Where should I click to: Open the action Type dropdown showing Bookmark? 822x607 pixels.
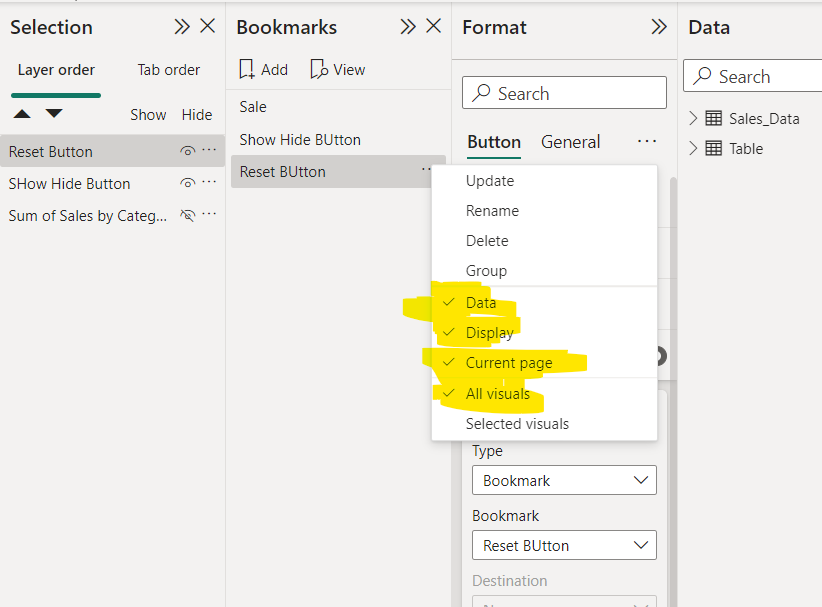point(564,480)
